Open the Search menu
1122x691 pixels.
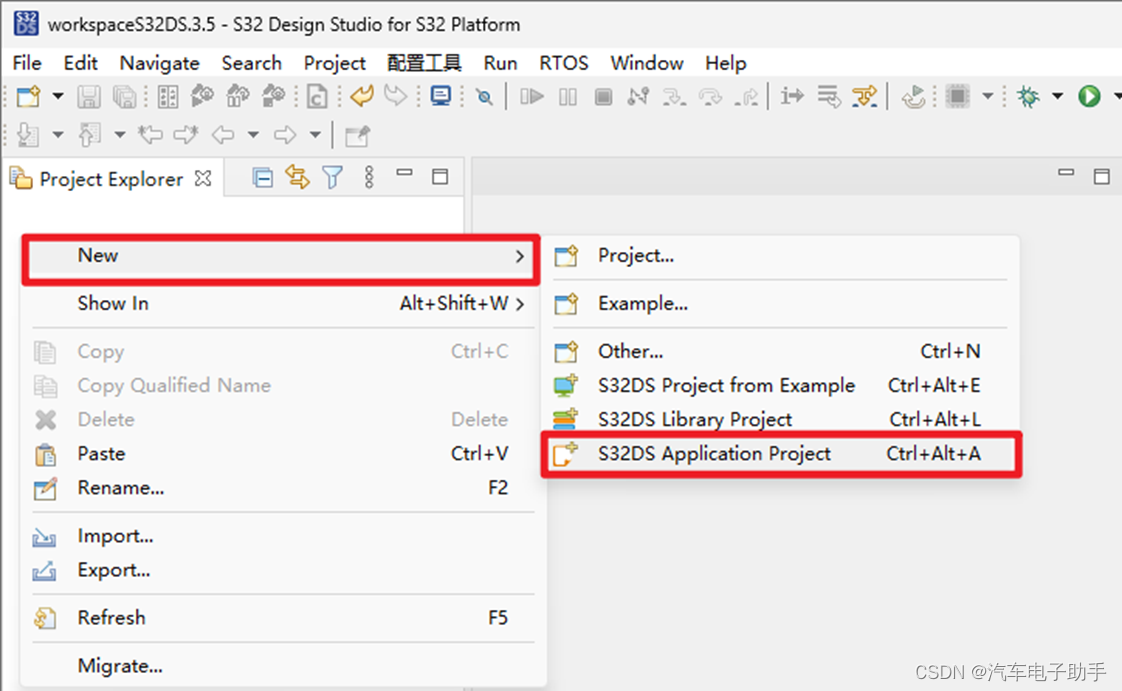coord(251,63)
